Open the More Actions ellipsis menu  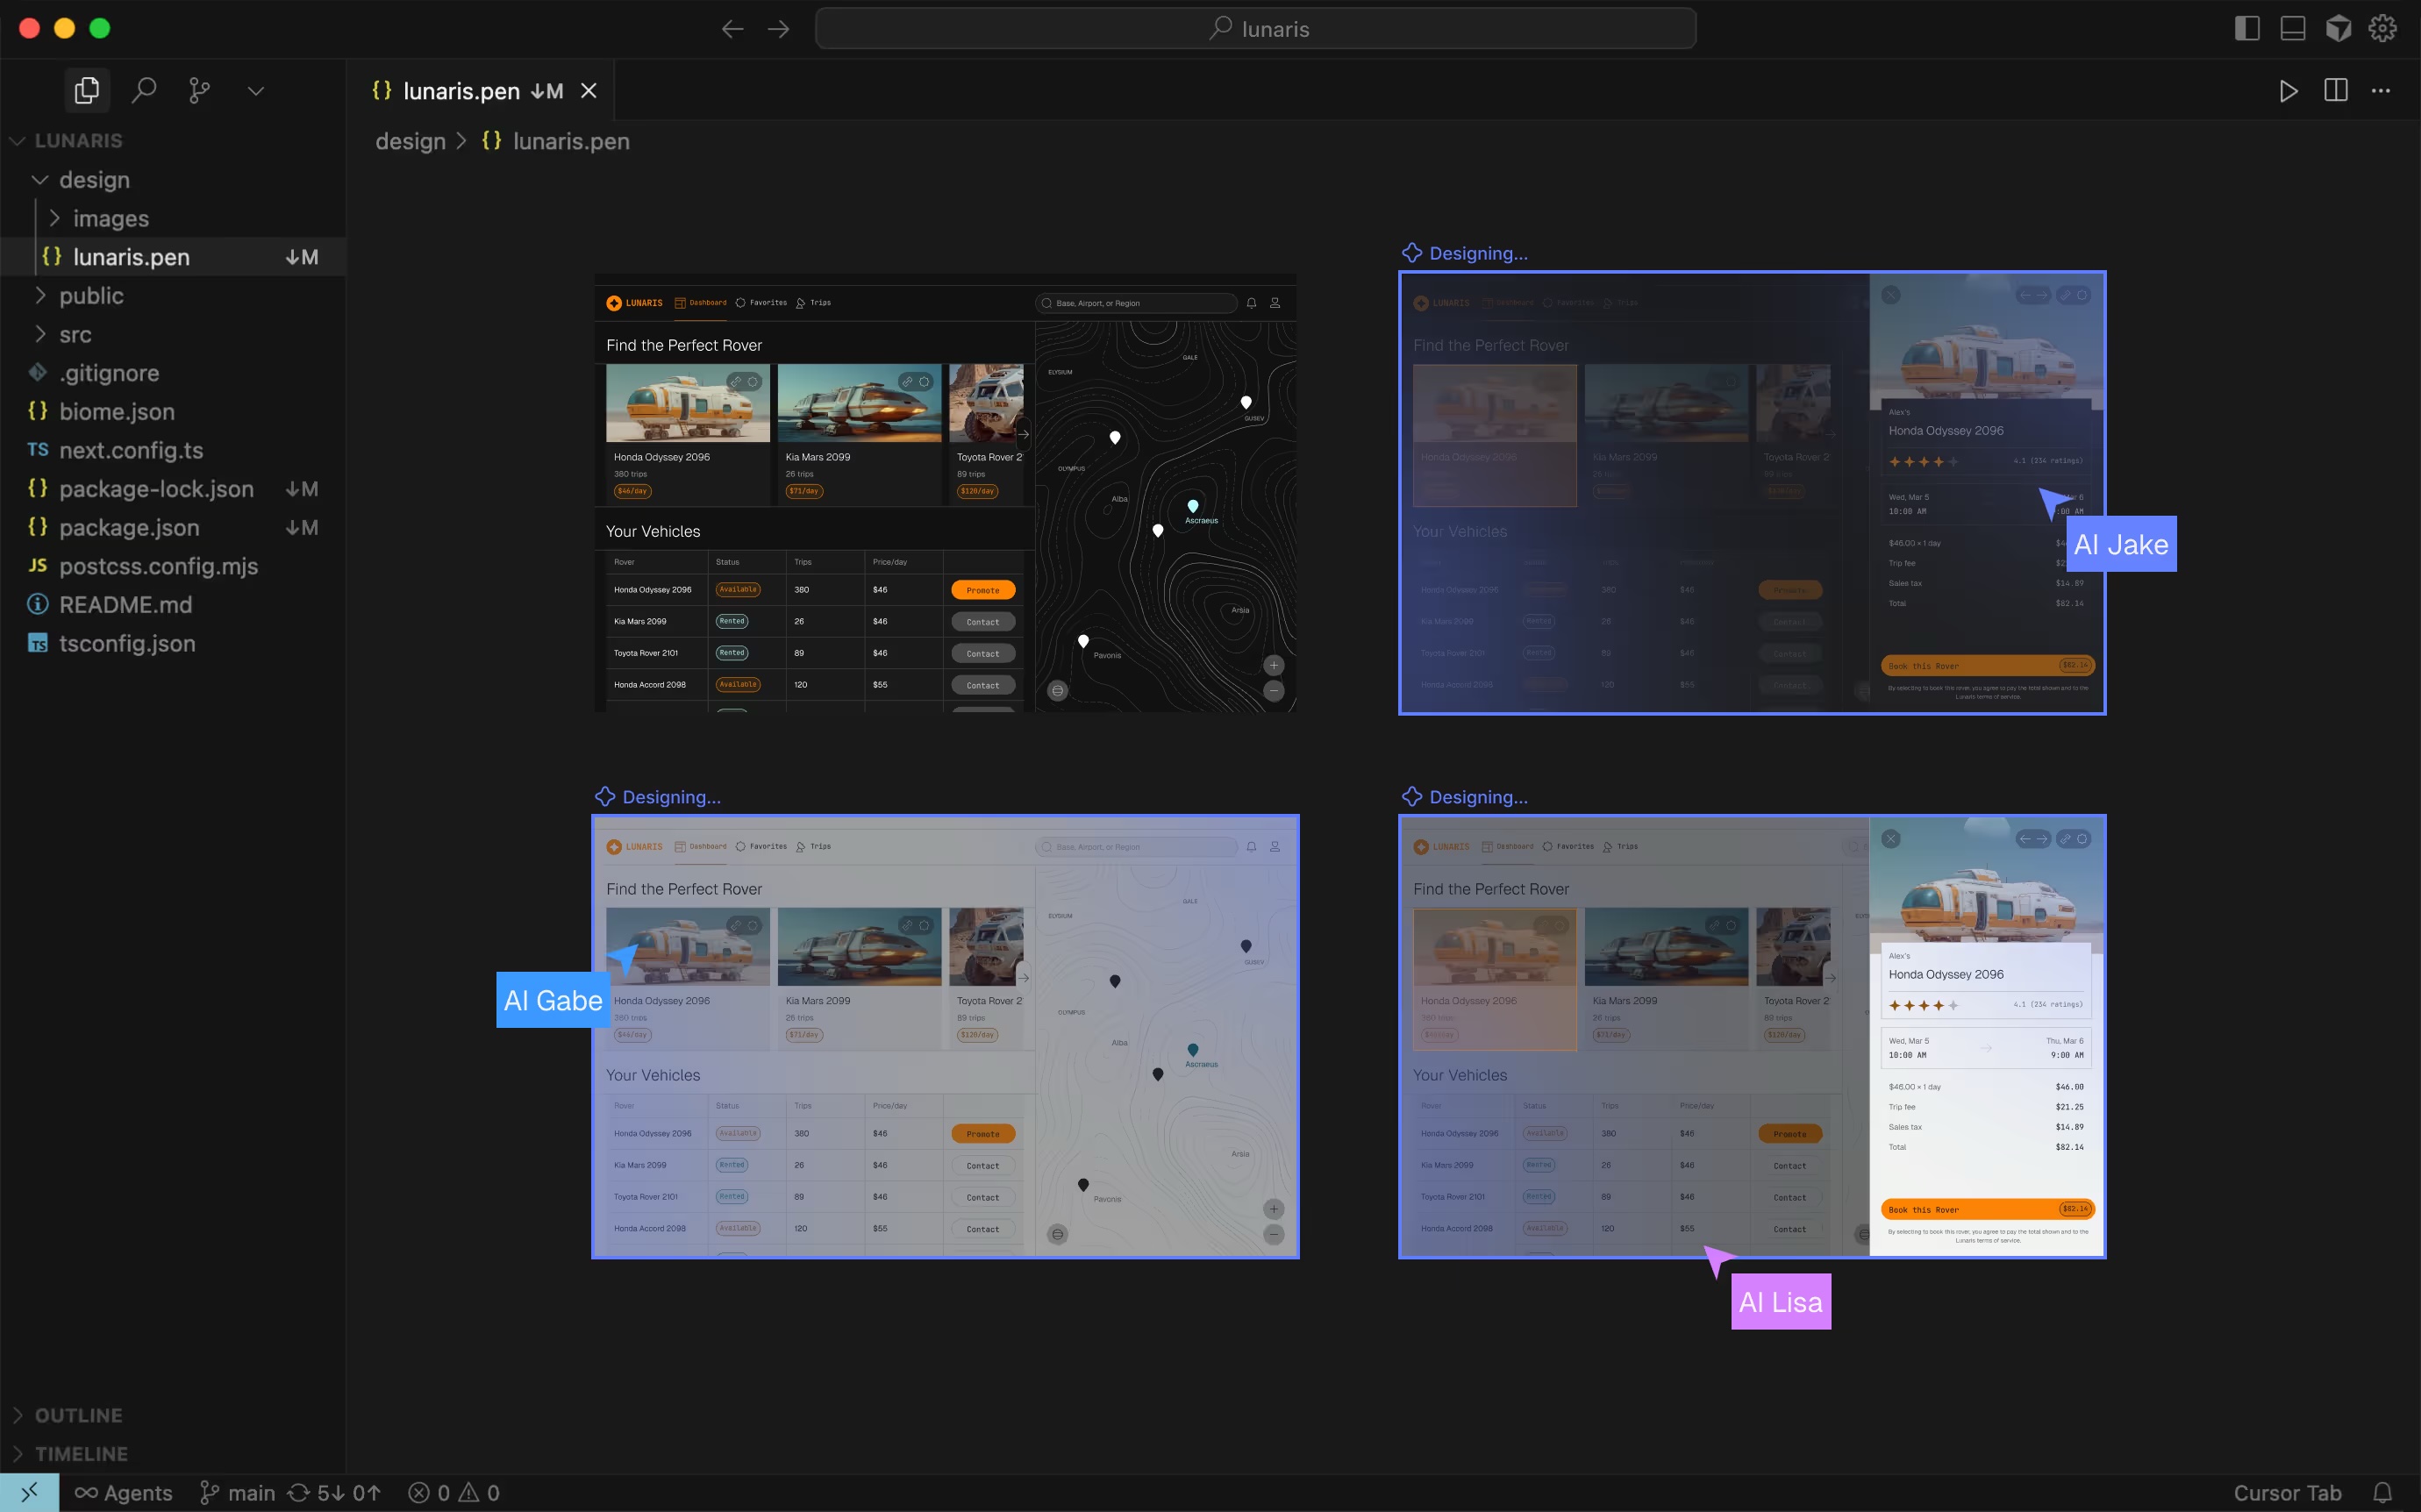2381,91
